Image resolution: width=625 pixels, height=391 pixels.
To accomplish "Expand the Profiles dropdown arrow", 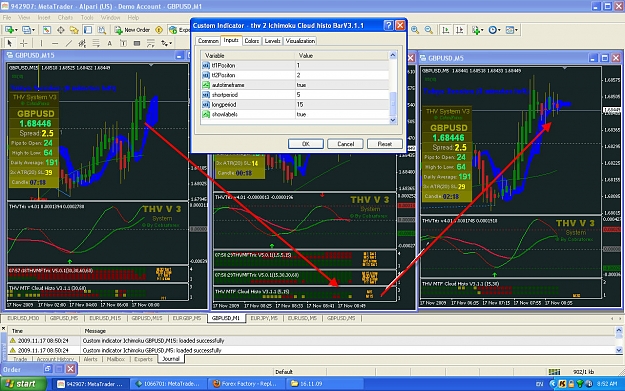I will 33,30.
